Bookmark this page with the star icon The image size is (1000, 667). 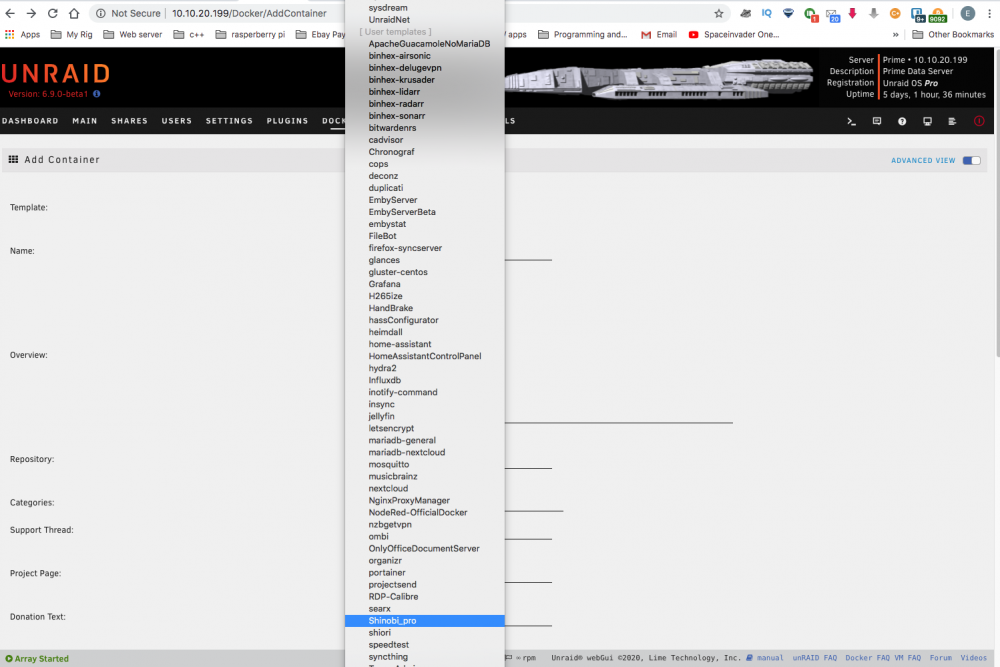[x=719, y=13]
